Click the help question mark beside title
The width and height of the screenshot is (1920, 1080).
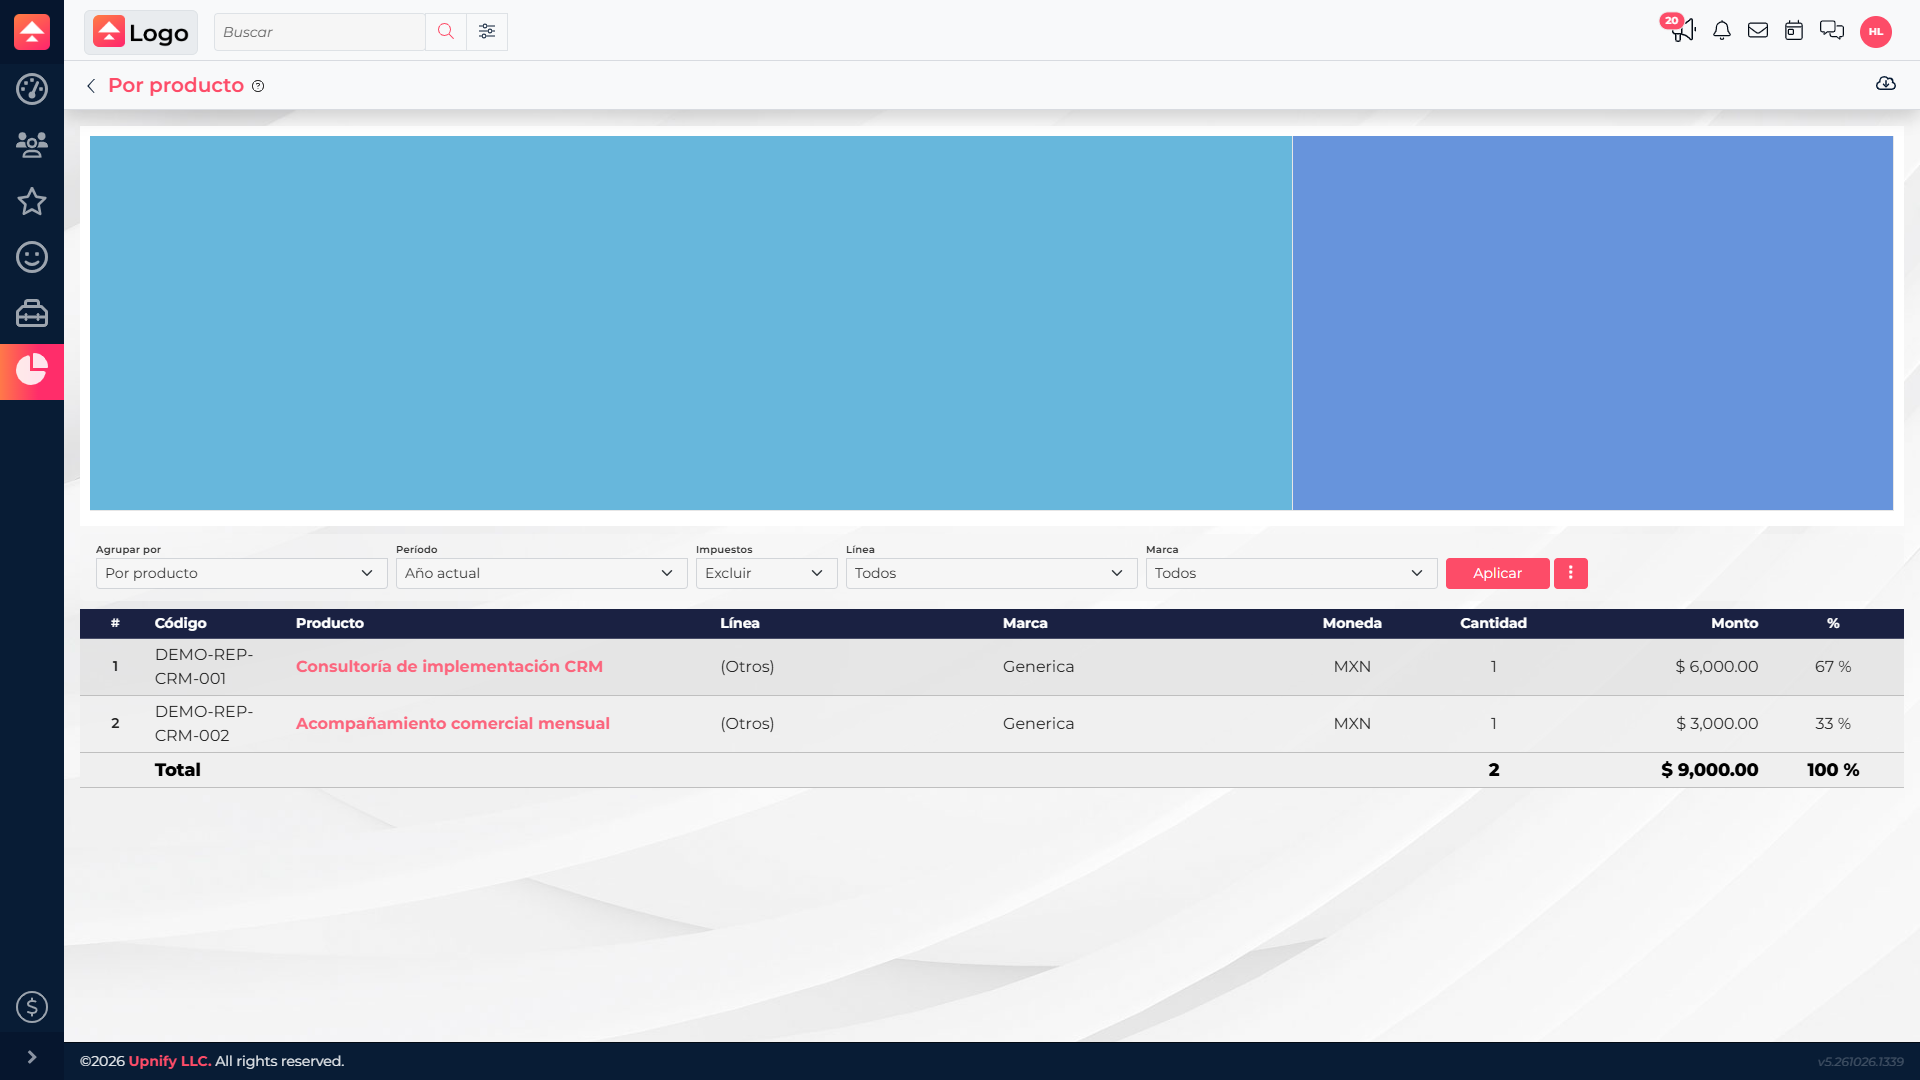[x=258, y=86]
